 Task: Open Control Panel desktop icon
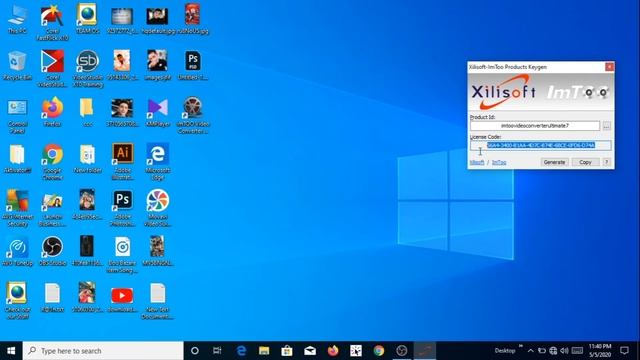pos(17,116)
